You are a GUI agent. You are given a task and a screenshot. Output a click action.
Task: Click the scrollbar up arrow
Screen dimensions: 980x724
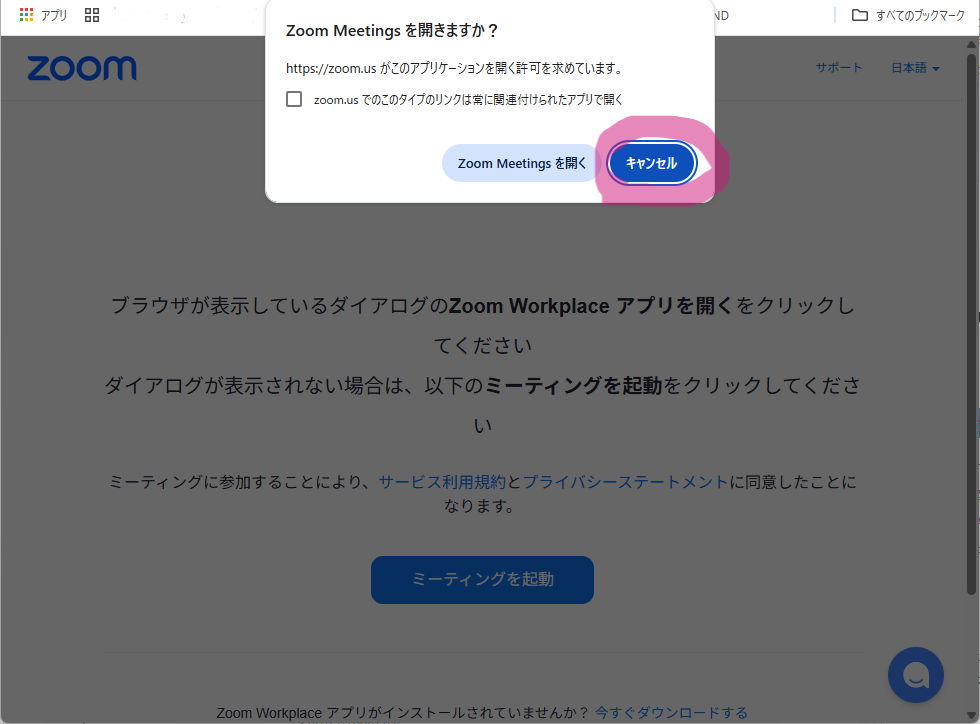point(971,44)
